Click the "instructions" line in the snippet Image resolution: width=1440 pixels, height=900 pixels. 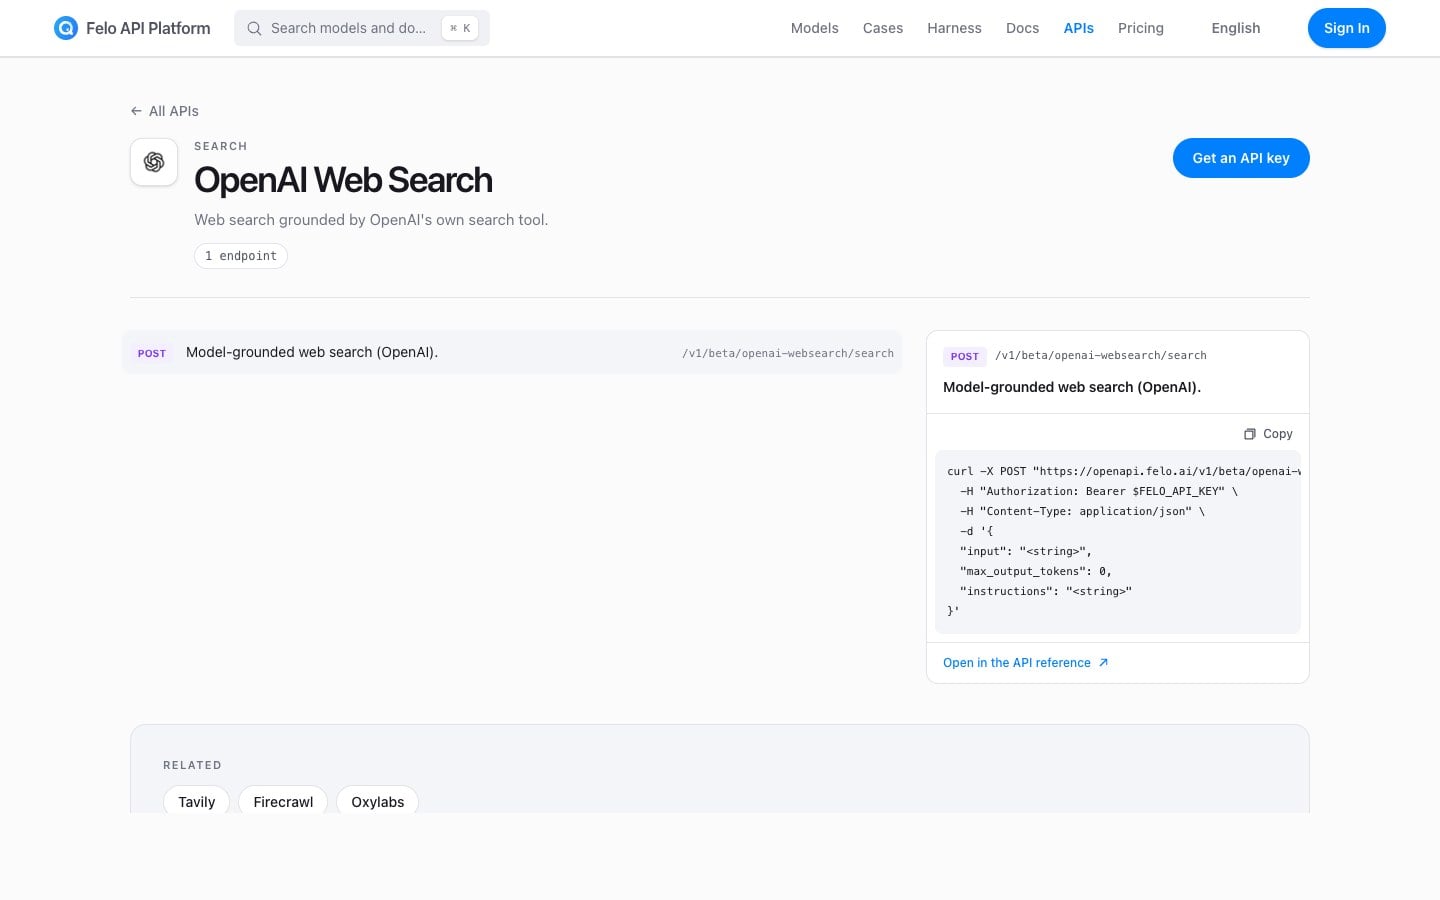coord(1046,591)
